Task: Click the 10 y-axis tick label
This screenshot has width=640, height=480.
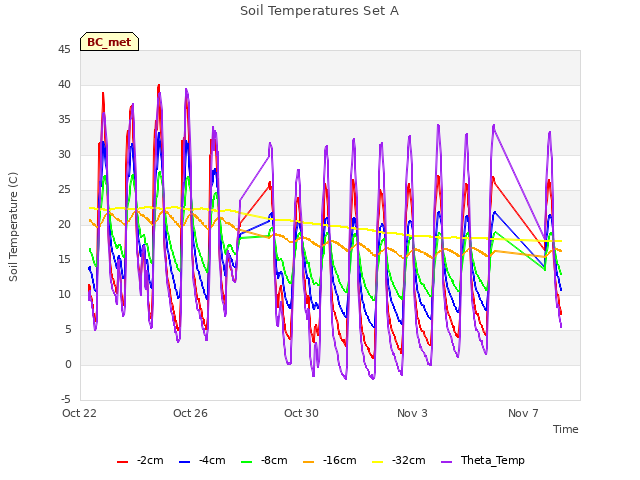Action: pos(64,294)
